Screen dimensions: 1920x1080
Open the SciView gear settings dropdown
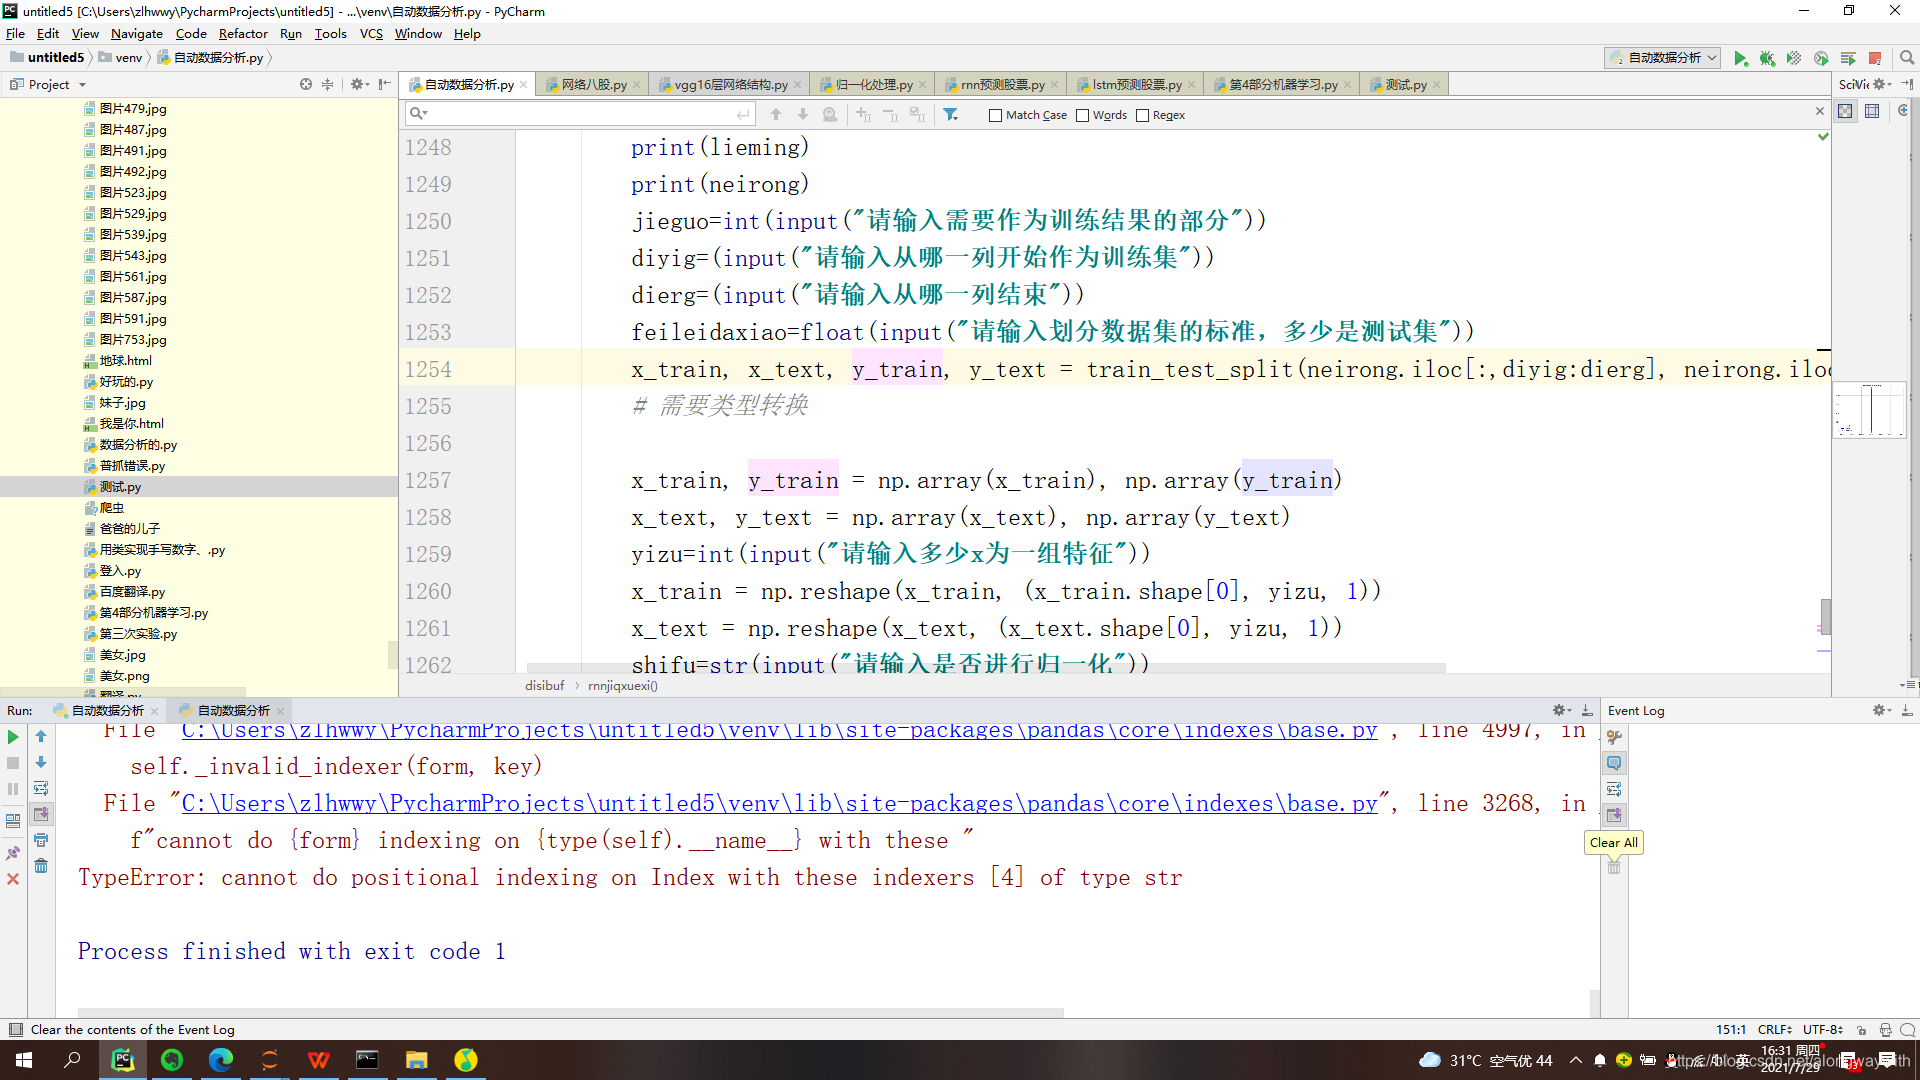tap(1878, 84)
